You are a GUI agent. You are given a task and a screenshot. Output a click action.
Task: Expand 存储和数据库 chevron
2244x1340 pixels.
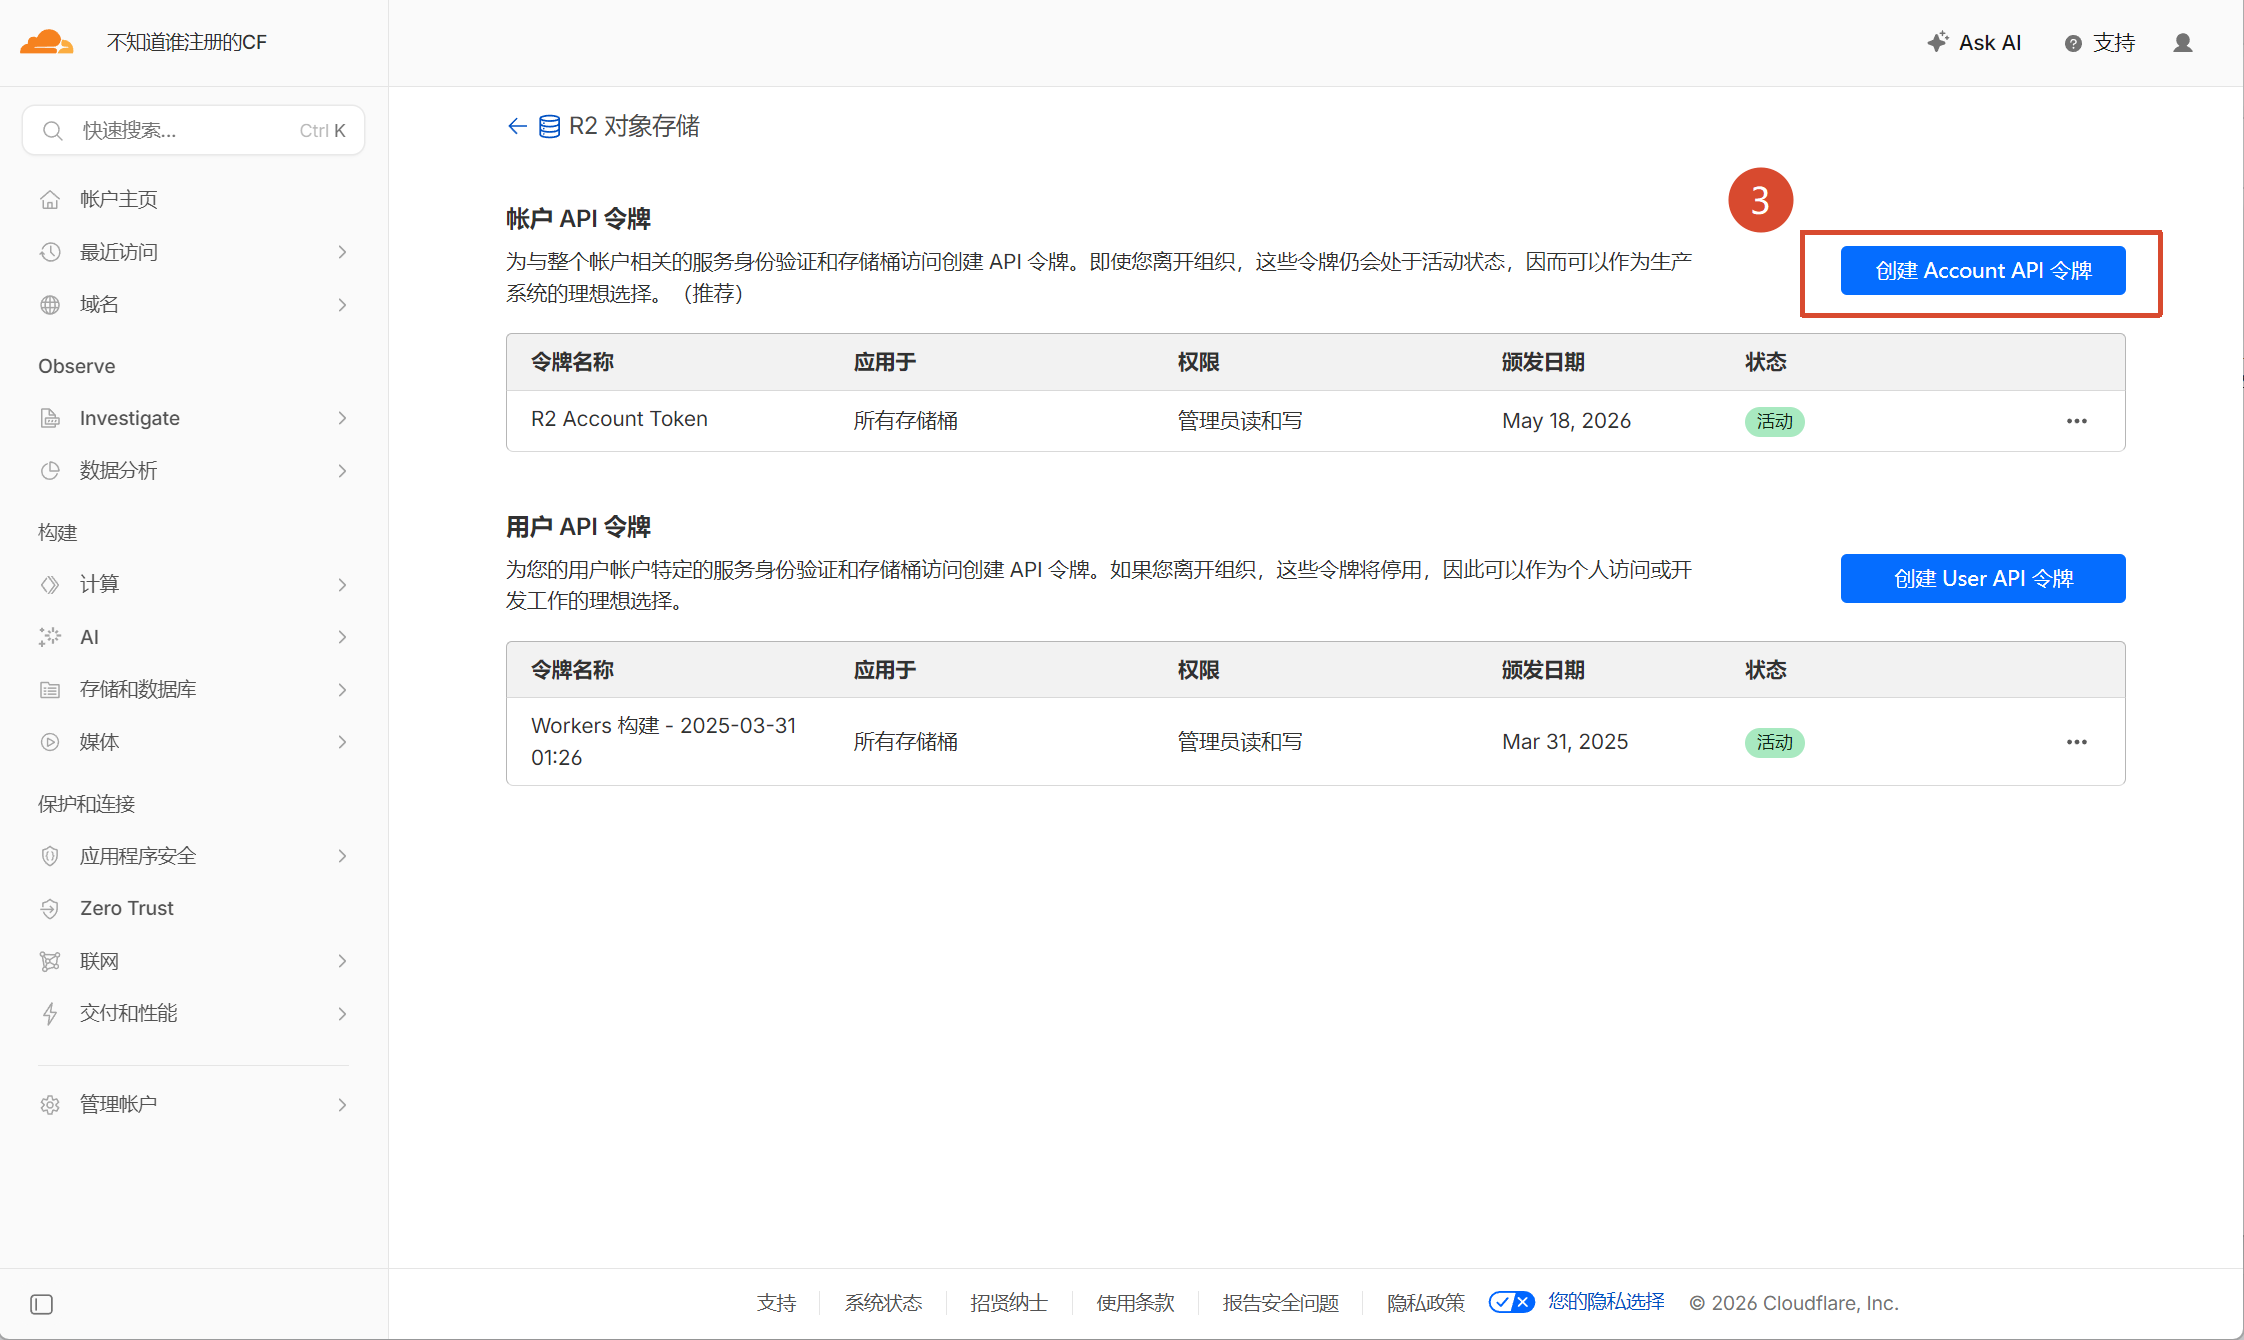click(342, 690)
